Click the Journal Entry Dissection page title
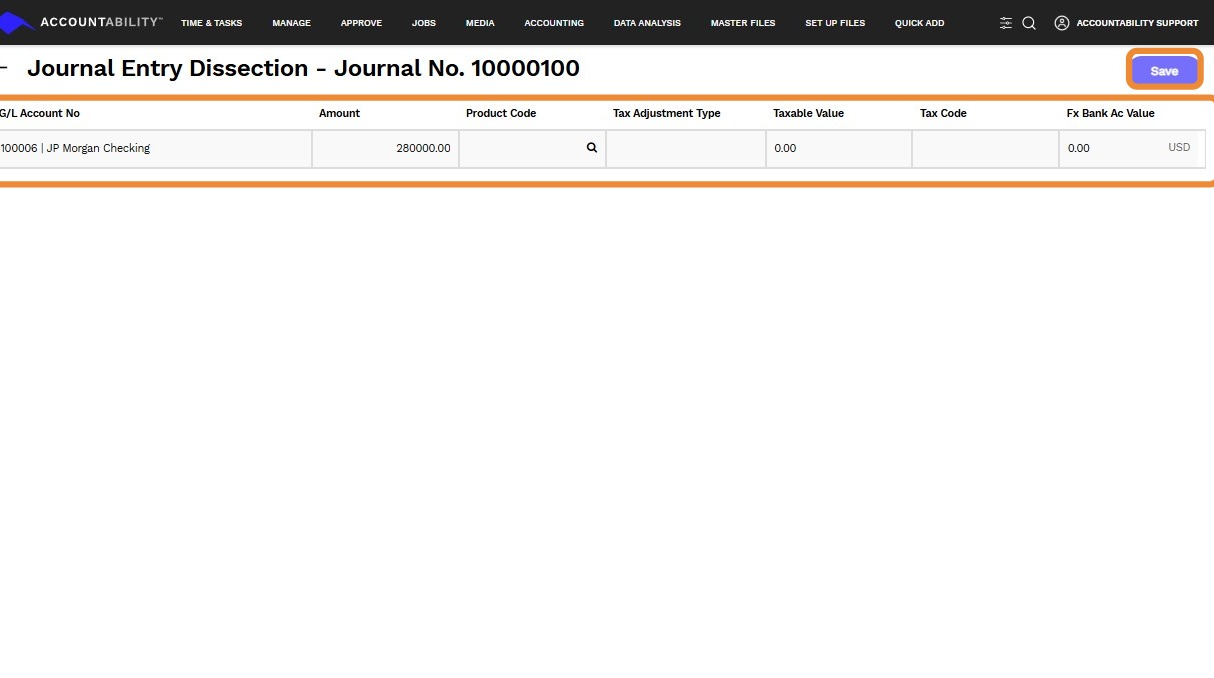1214x678 pixels. coord(303,68)
